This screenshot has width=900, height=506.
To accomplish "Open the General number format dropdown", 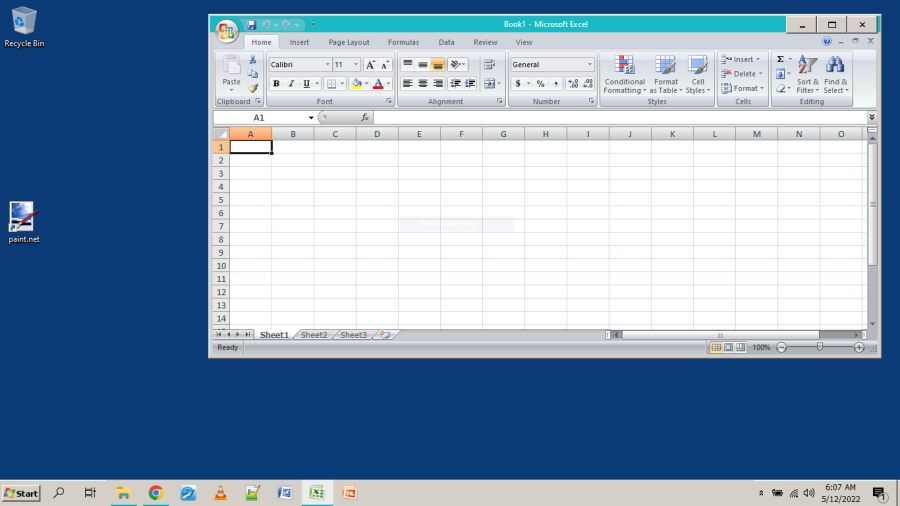I will (589, 65).
